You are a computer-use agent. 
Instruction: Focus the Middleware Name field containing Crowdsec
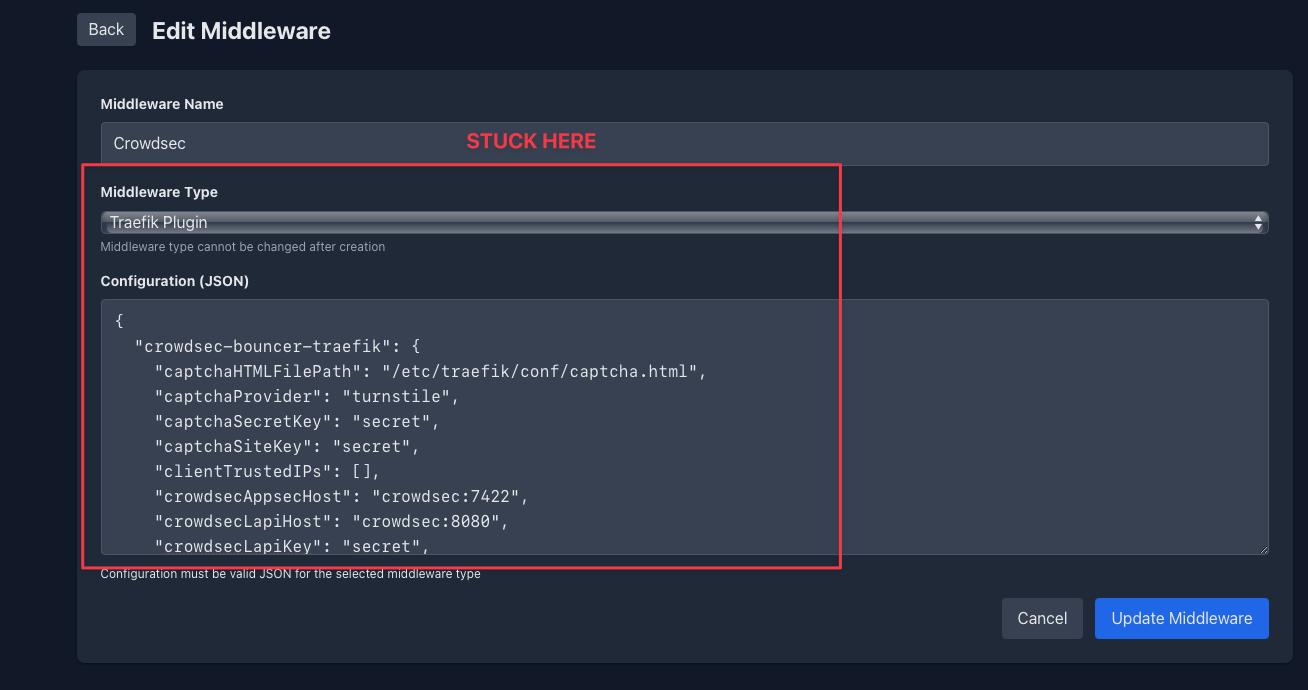tap(684, 143)
